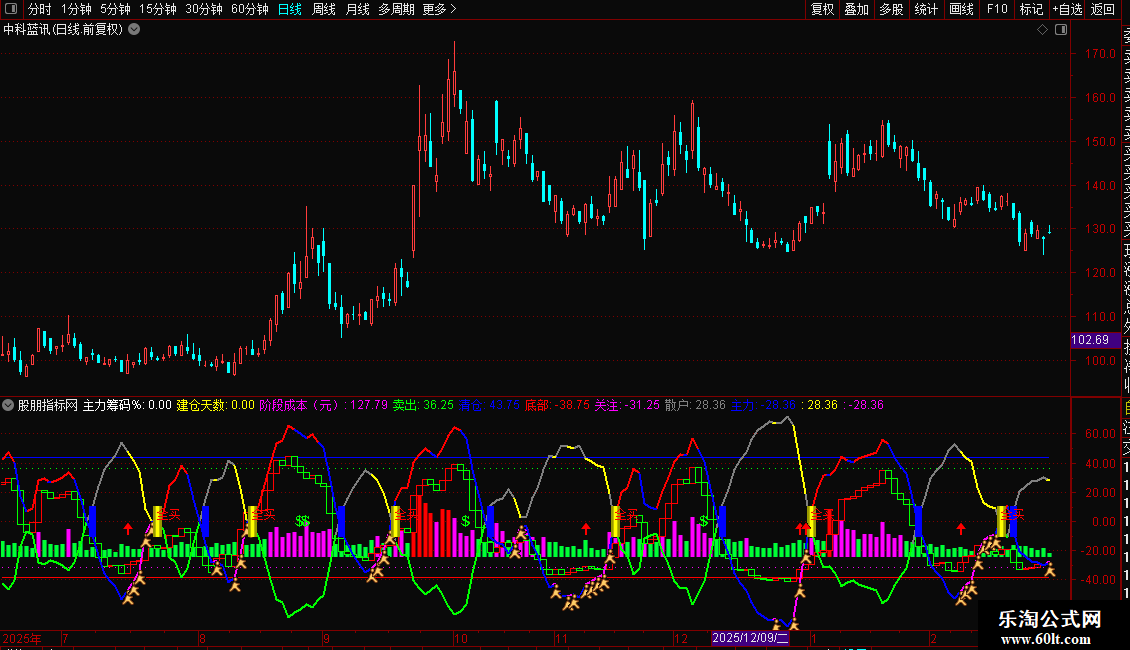Switch to 日线 daily period
The height and width of the screenshot is (650, 1130).
coord(289,9)
